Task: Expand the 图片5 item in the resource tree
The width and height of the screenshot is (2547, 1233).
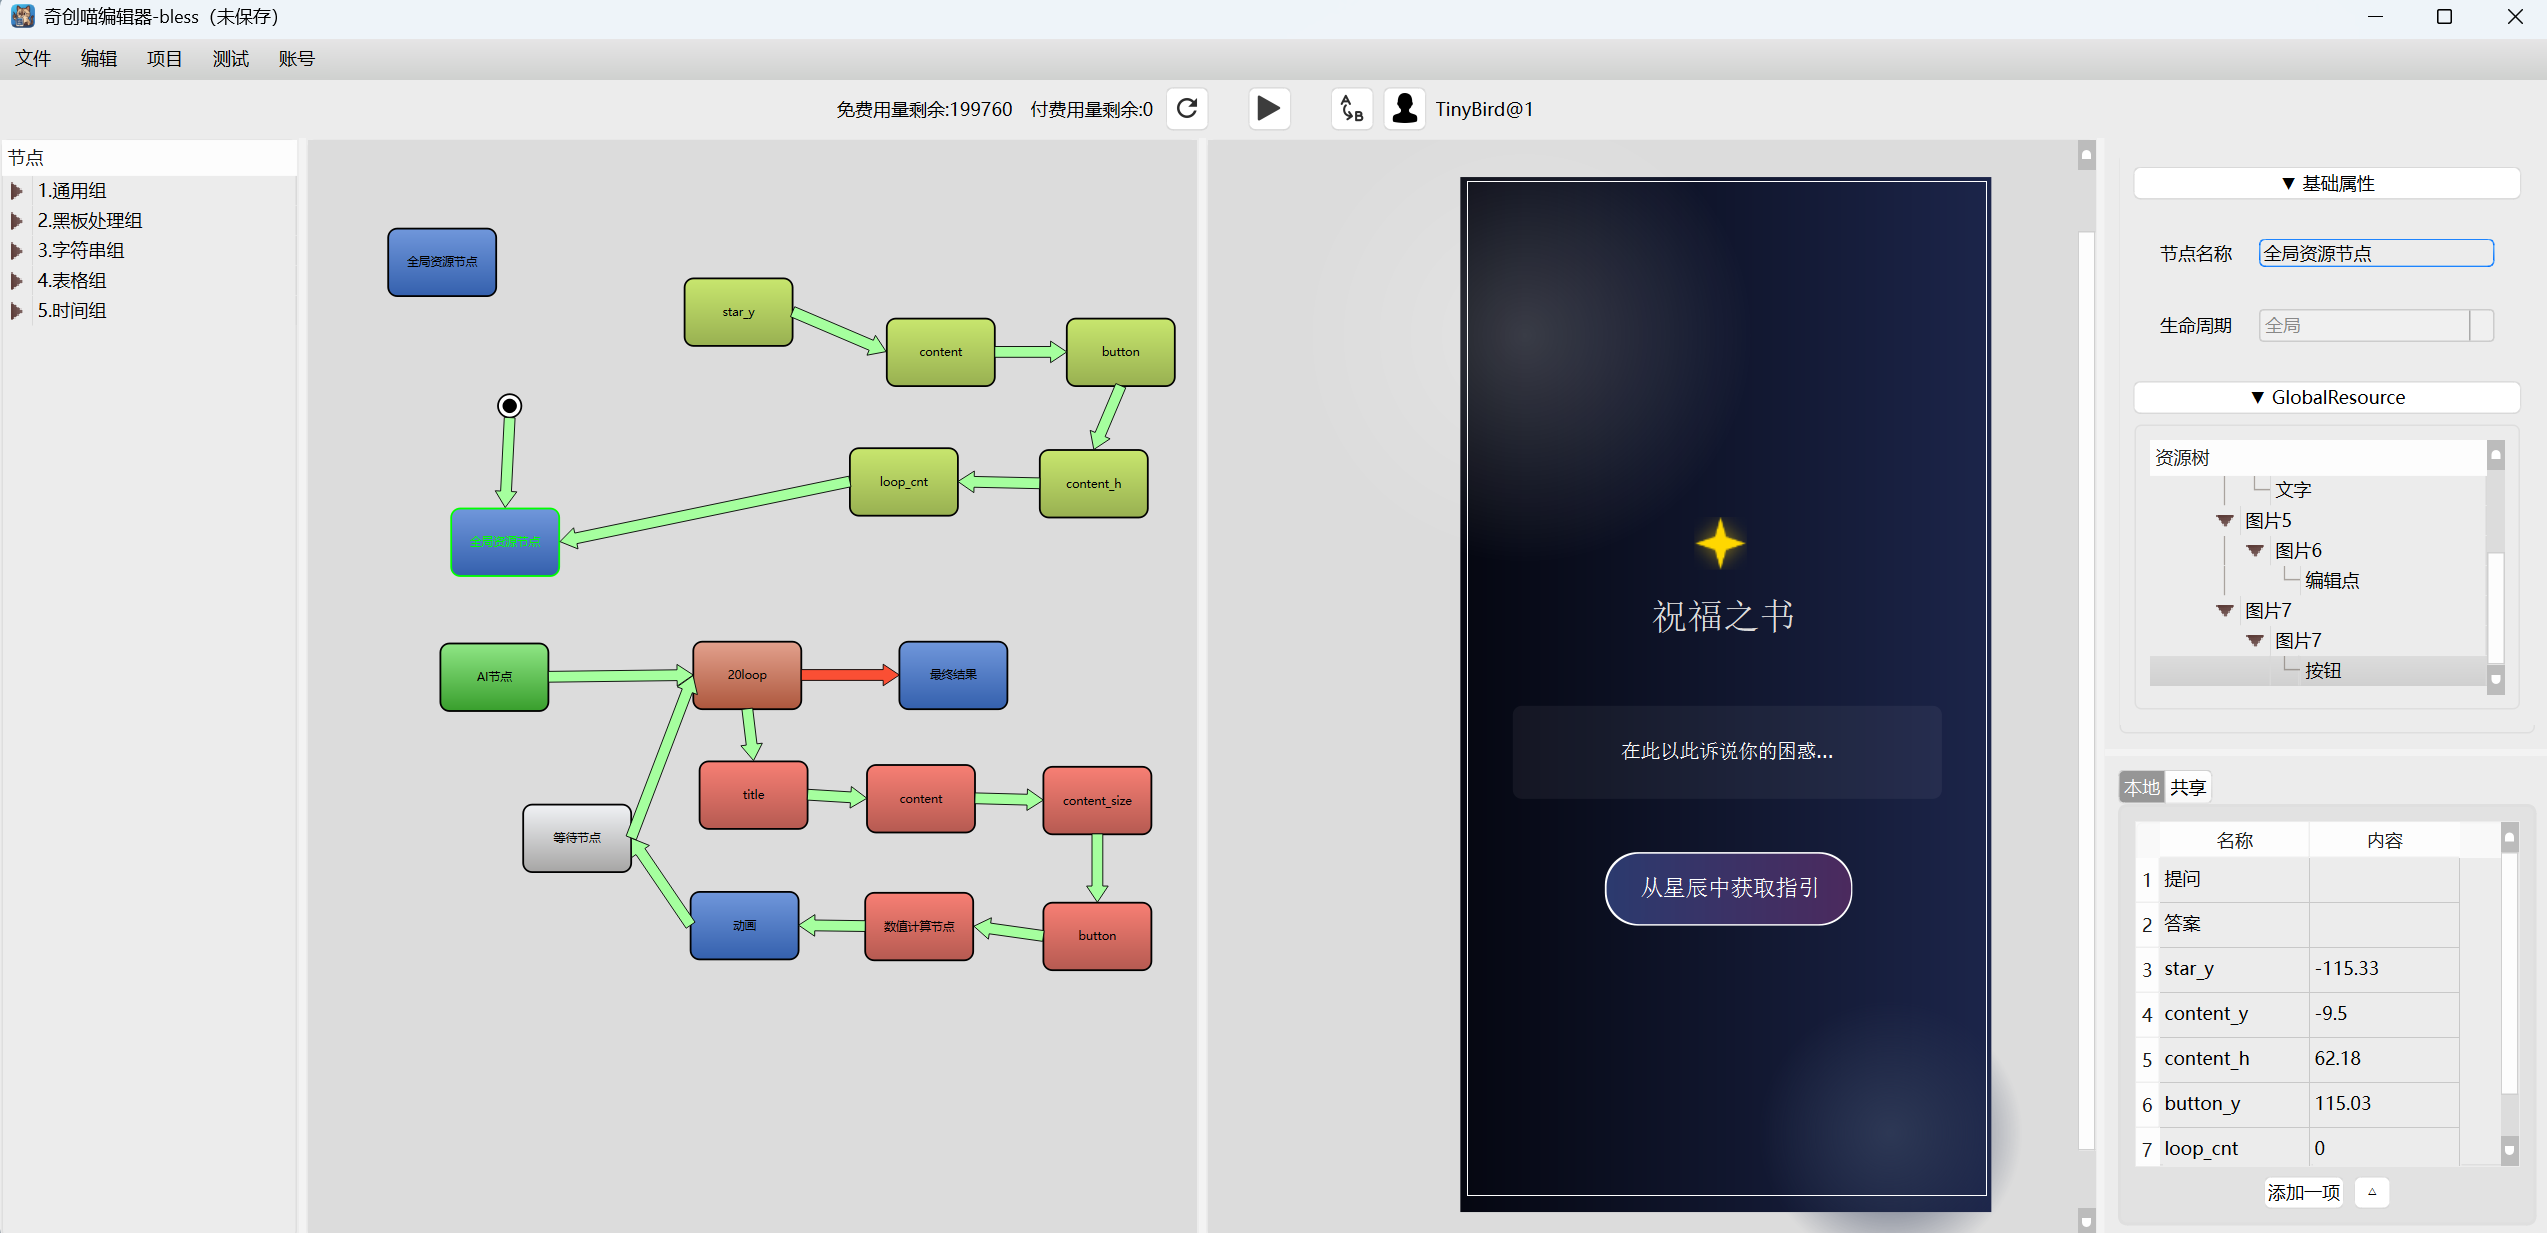Action: pos(2225,519)
